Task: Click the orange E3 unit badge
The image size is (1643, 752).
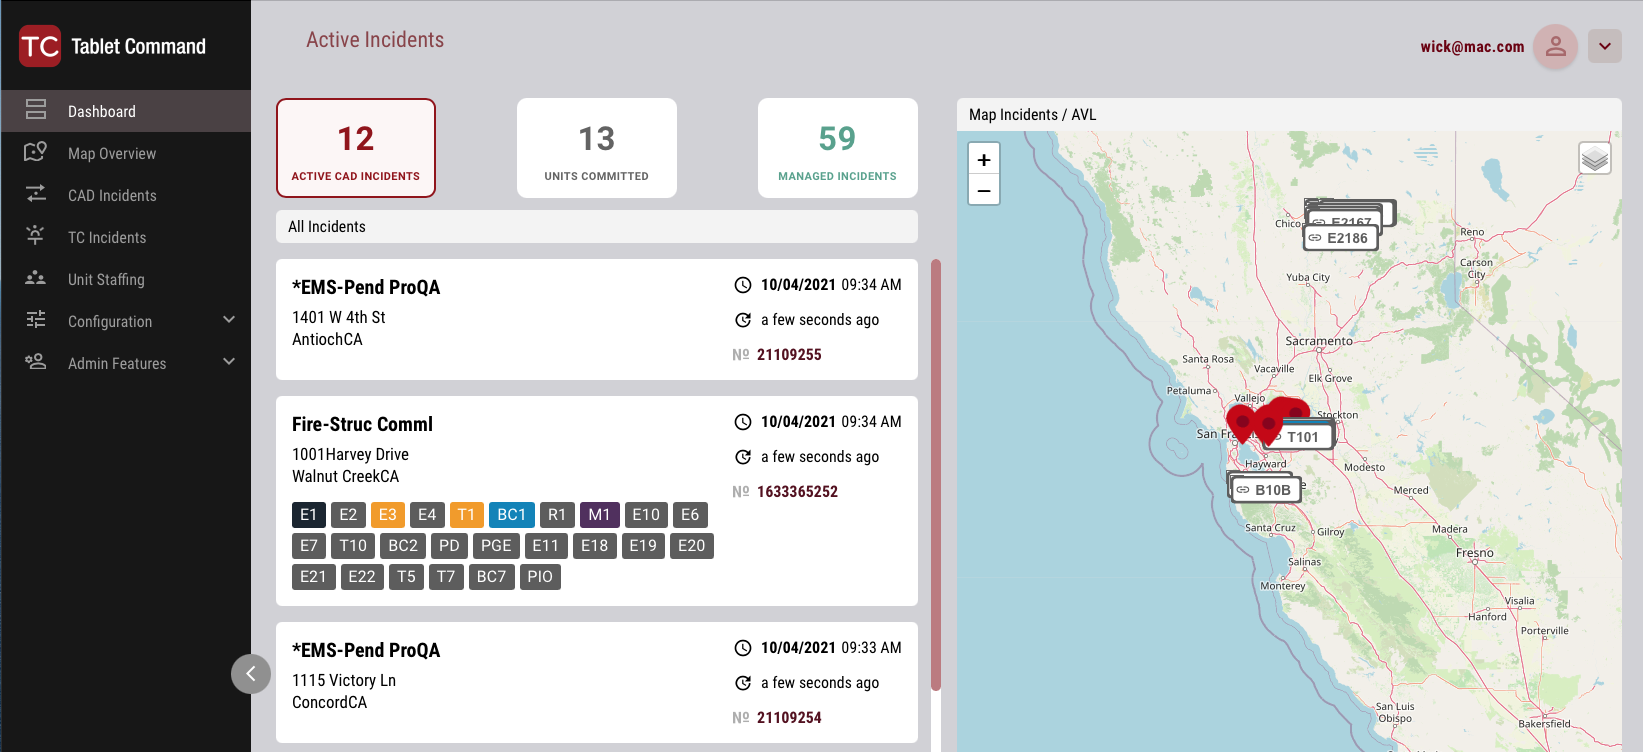Action: point(387,515)
